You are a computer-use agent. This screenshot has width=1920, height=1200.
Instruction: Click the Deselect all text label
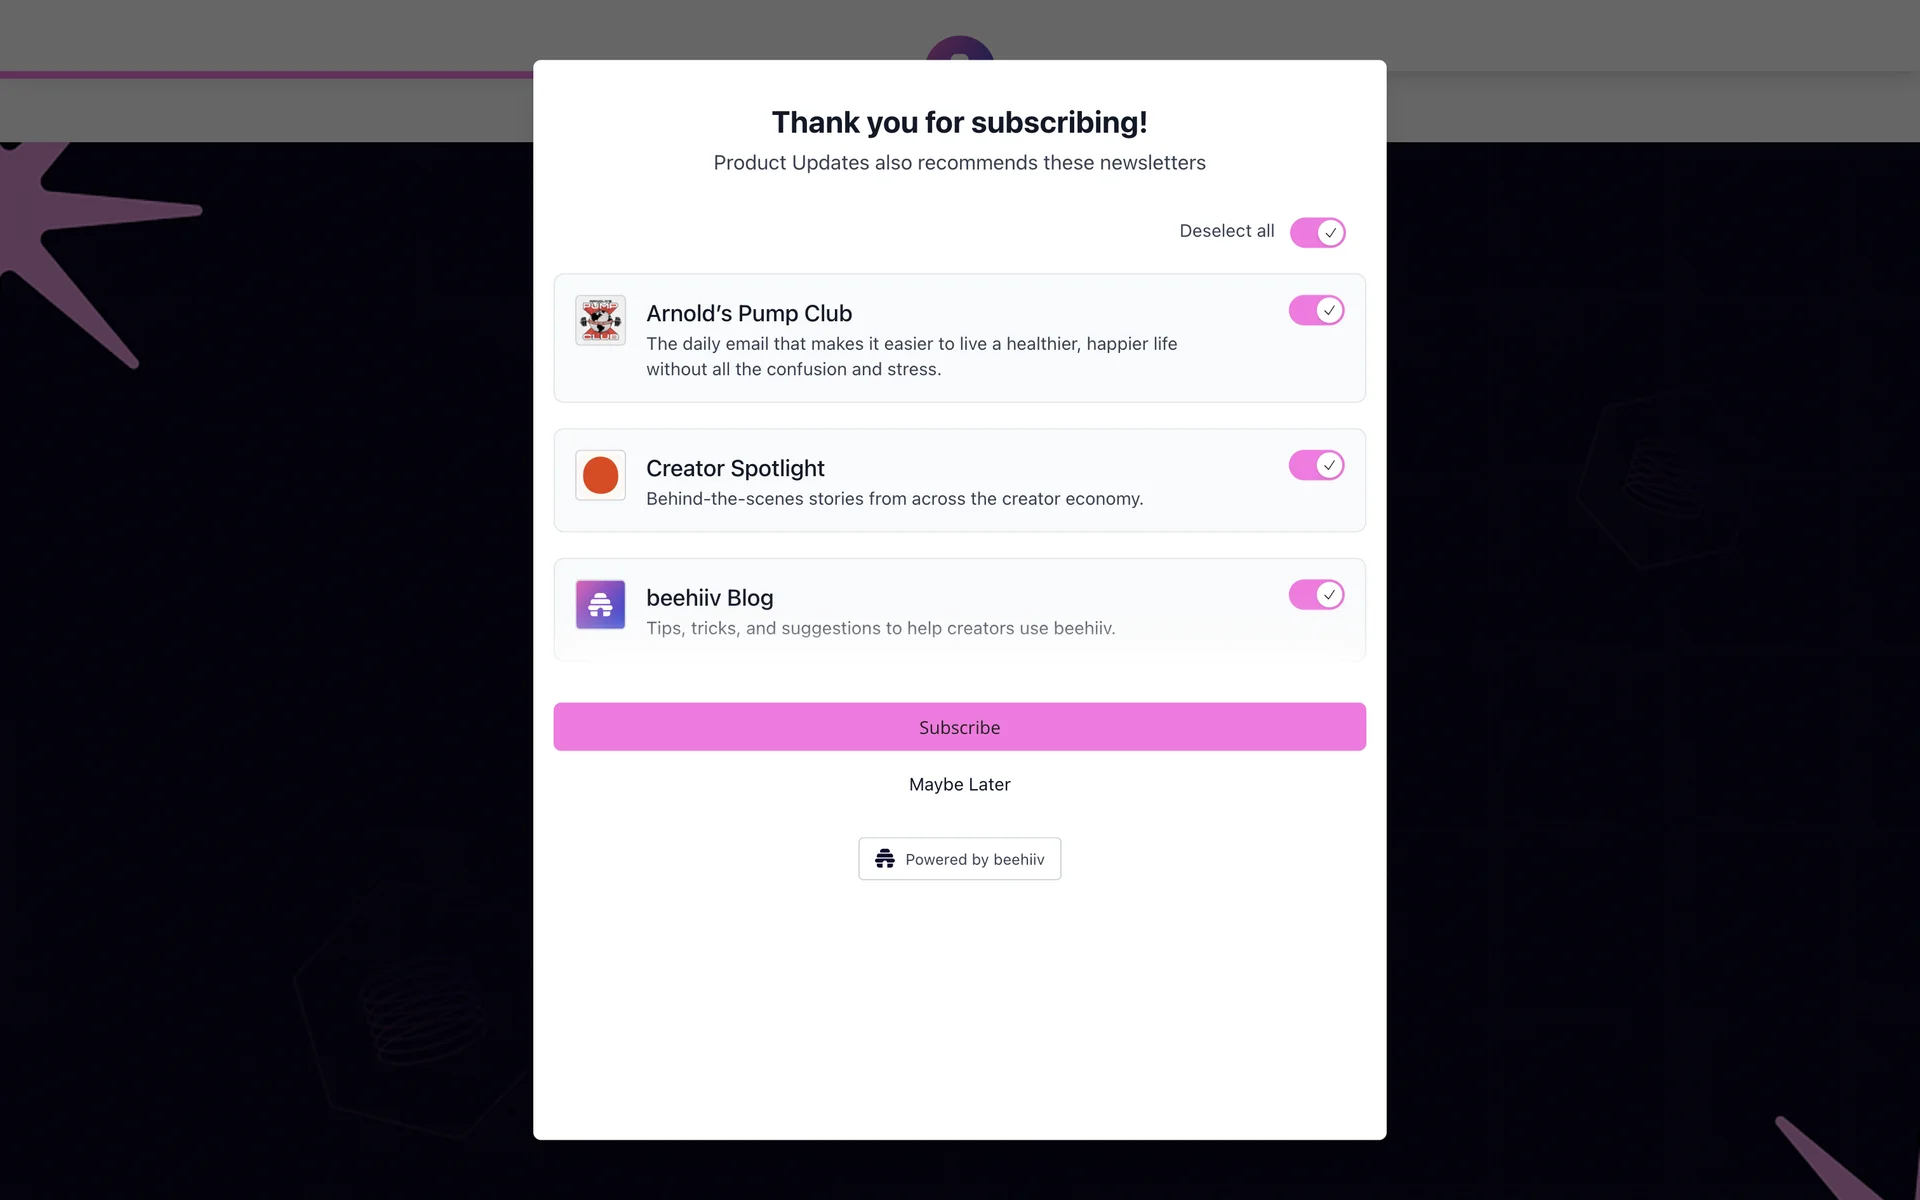[x=1227, y=231]
